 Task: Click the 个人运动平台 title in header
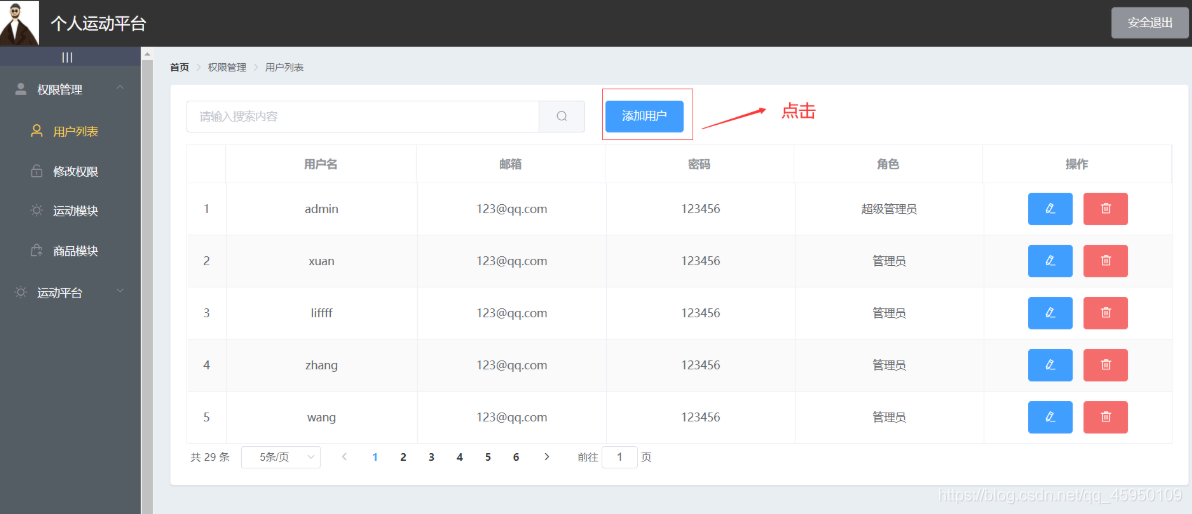coord(98,24)
